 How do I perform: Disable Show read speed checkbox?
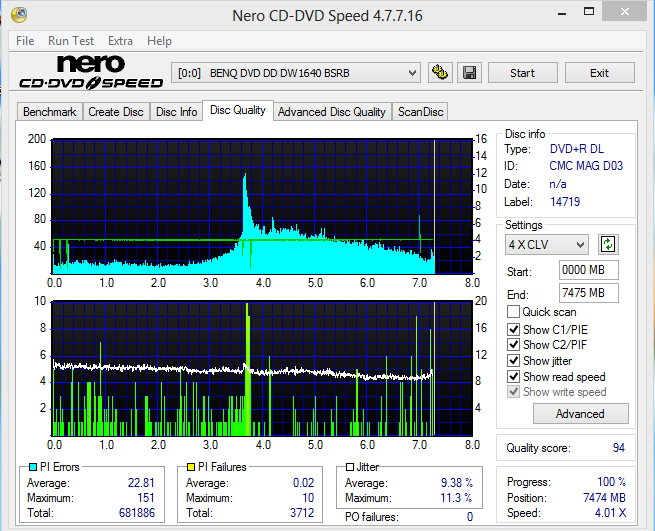tap(513, 376)
